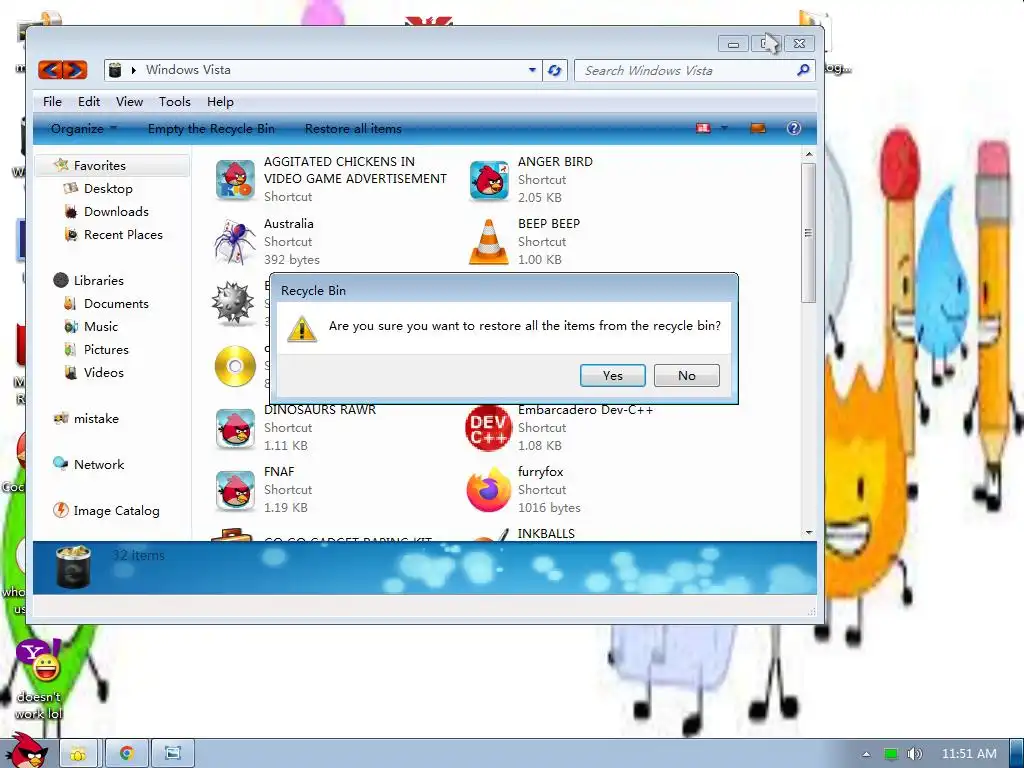The height and width of the screenshot is (768, 1024).
Task: Open Downloads in the navigation pane
Action: coord(116,211)
